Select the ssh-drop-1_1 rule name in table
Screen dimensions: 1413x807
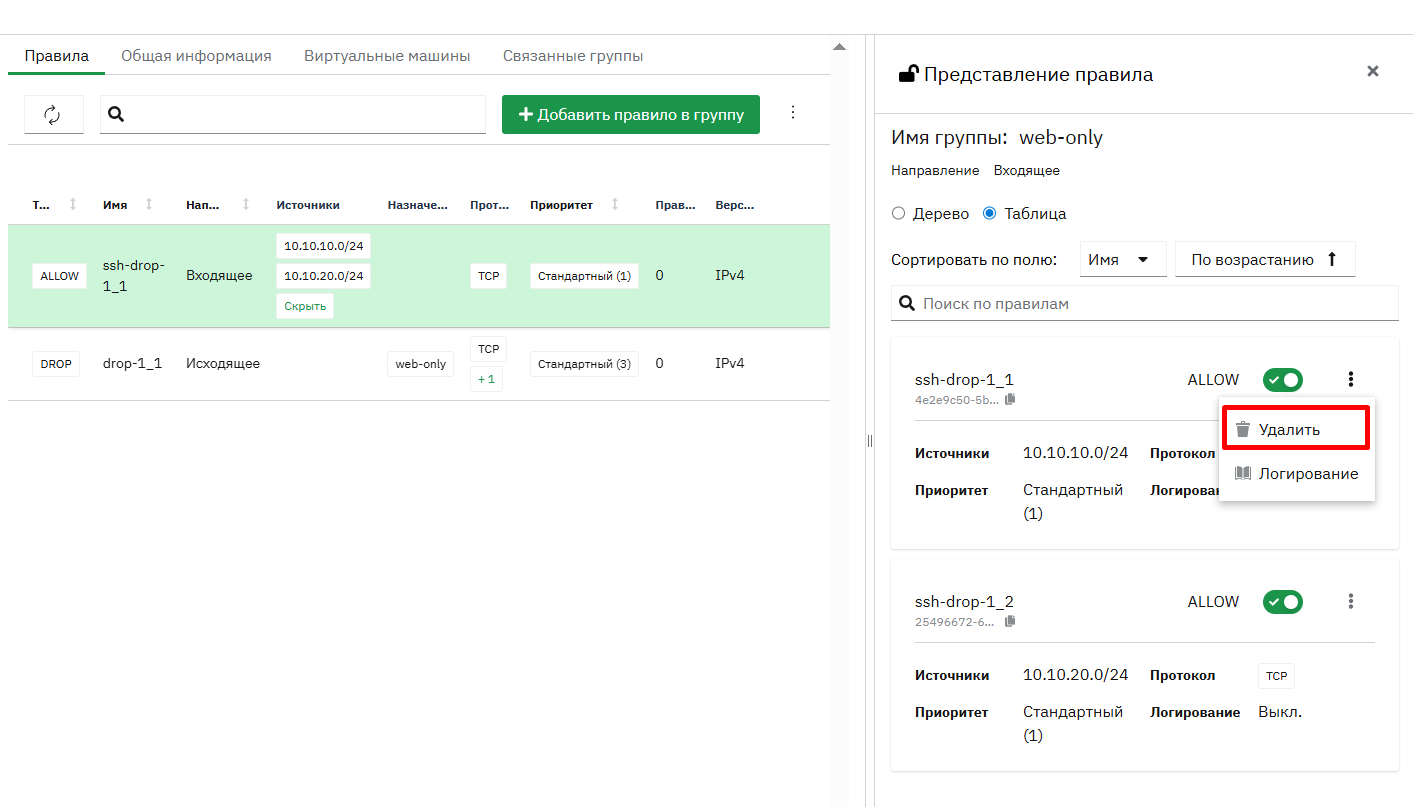(134, 276)
